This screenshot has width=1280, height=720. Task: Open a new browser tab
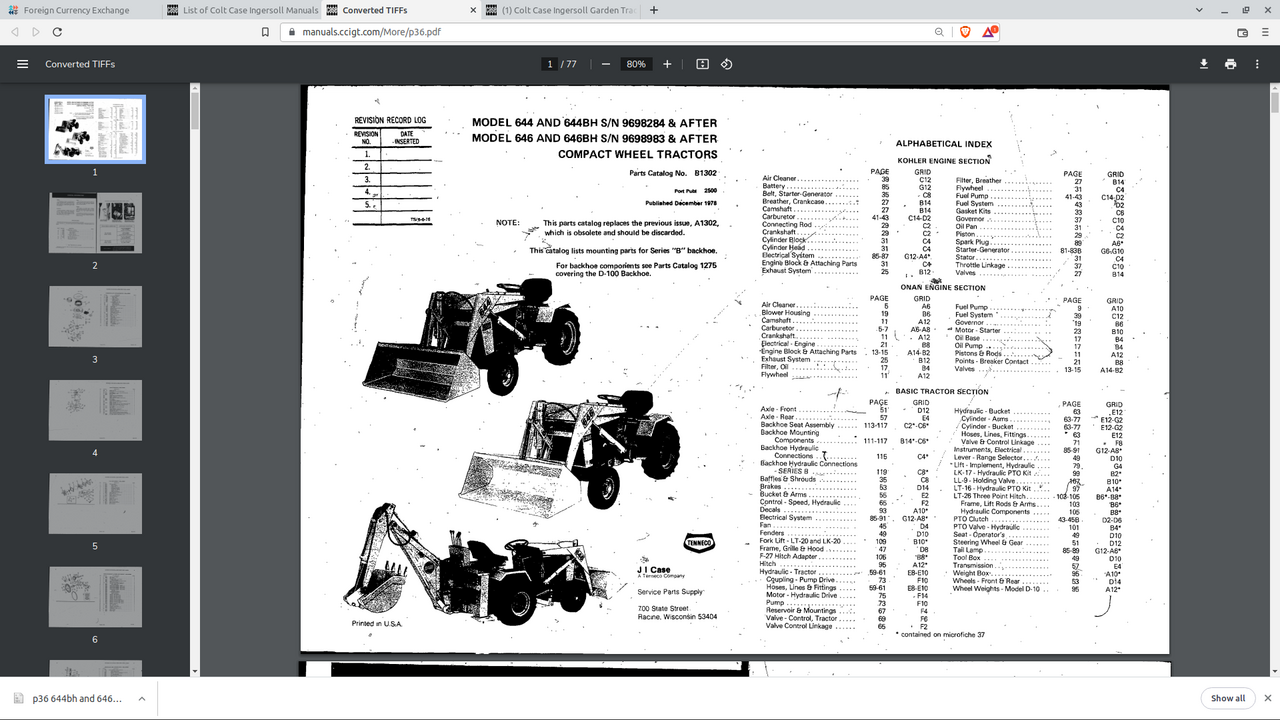[654, 10]
